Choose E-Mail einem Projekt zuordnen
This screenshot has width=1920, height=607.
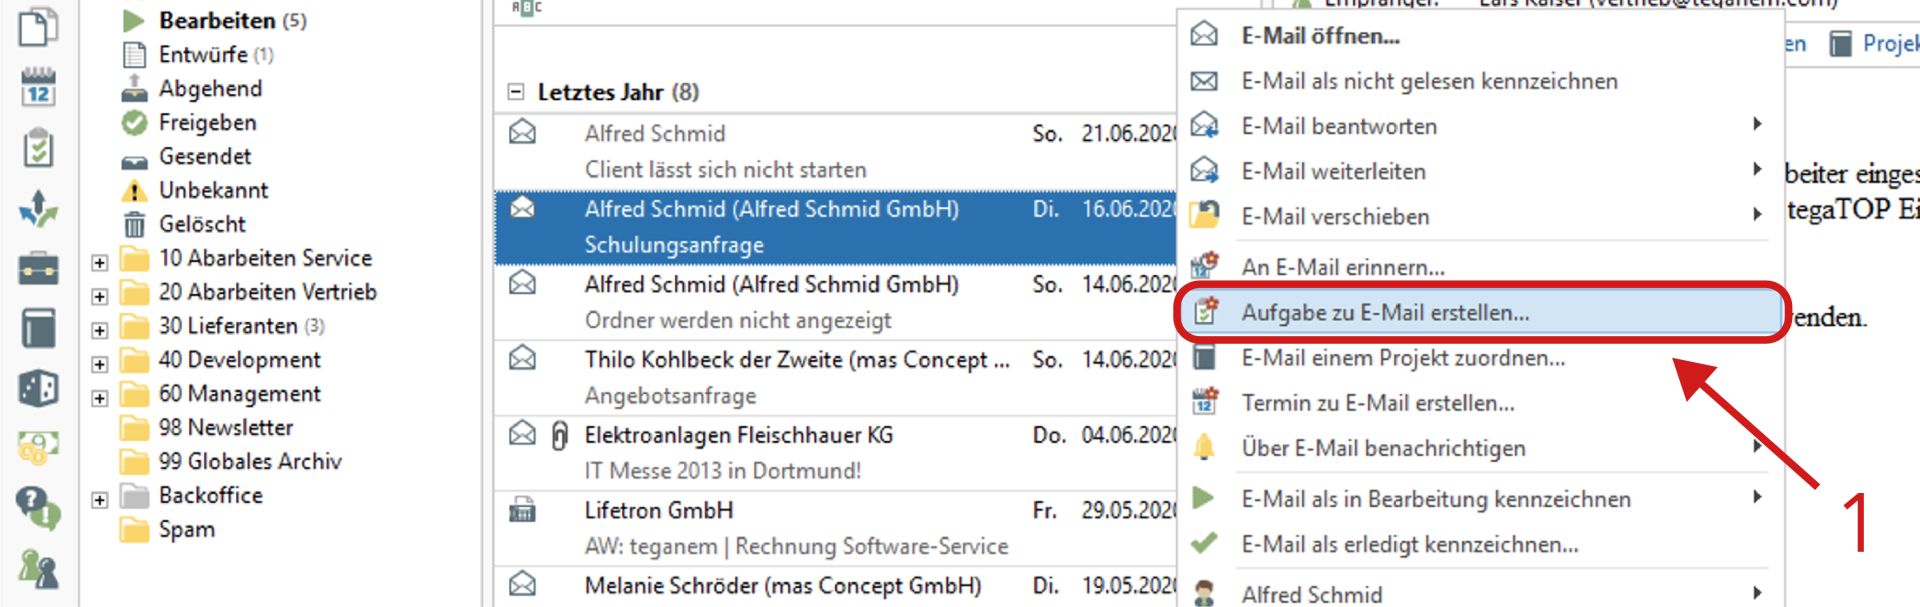[1480, 358]
